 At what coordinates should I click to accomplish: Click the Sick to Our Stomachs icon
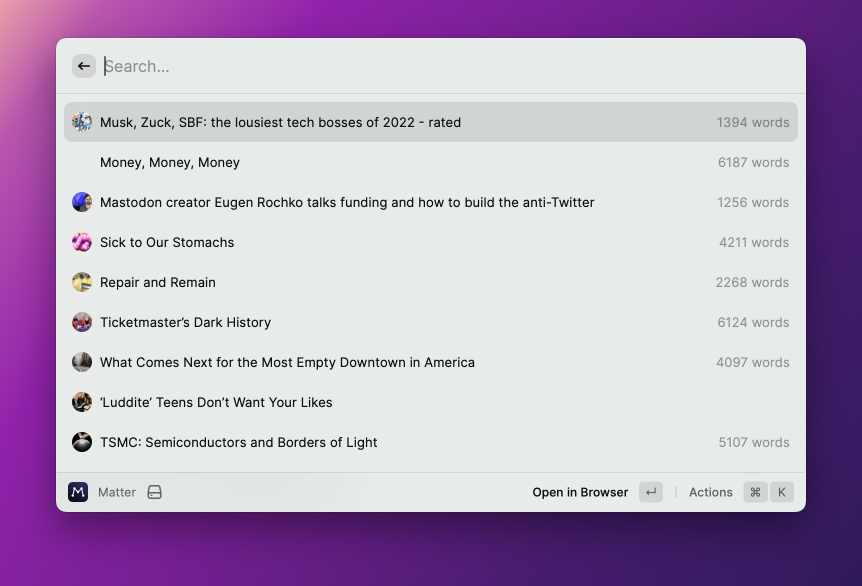click(82, 242)
